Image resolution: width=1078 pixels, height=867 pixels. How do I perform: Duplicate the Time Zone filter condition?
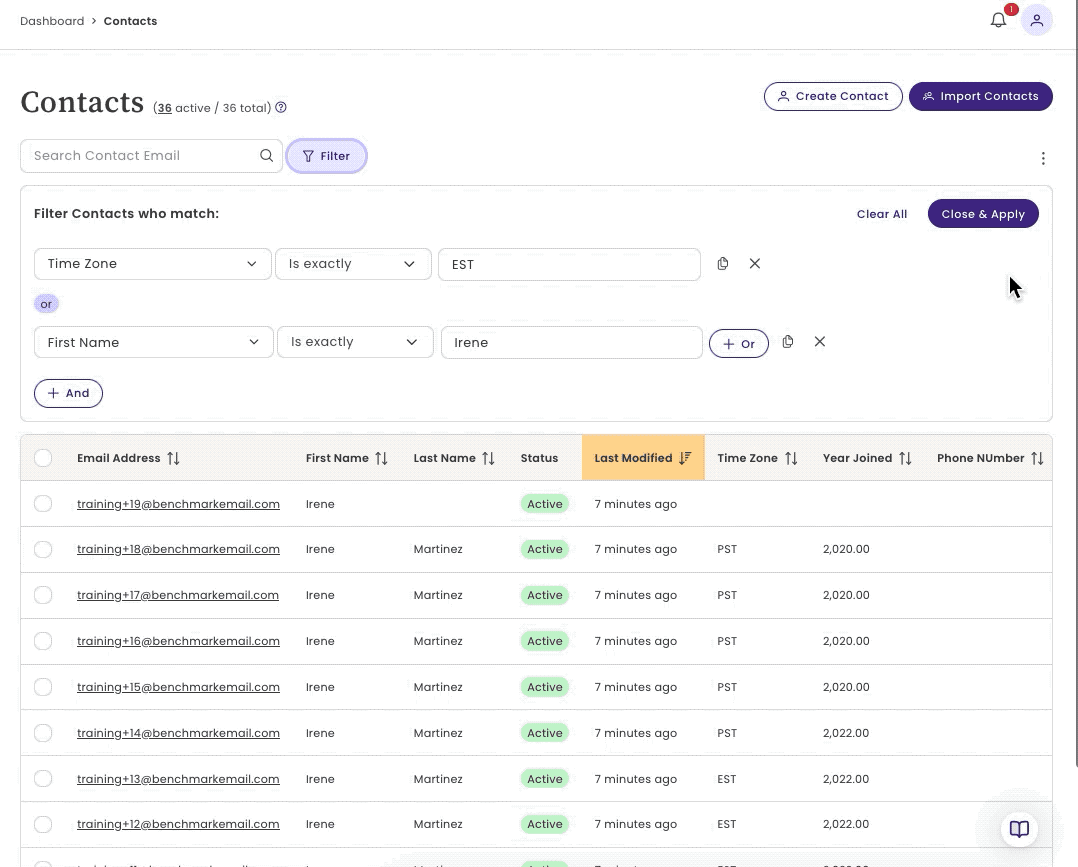click(722, 263)
